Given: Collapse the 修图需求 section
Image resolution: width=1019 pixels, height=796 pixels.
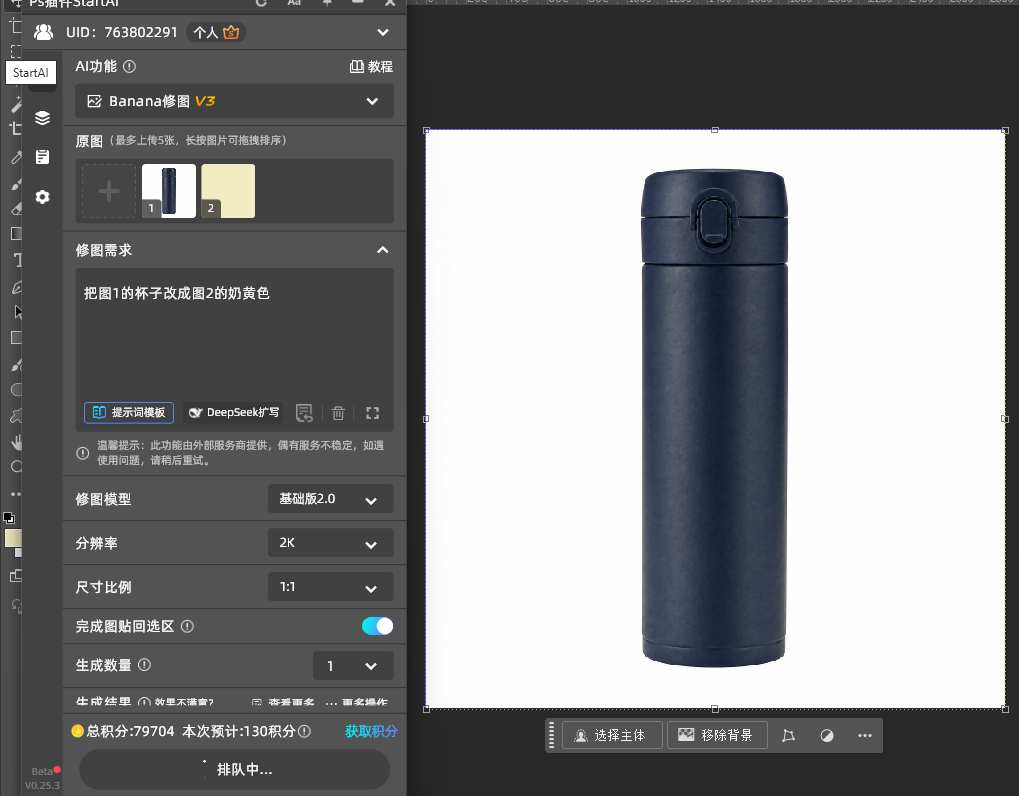Looking at the screenshot, I should pyautogui.click(x=383, y=250).
